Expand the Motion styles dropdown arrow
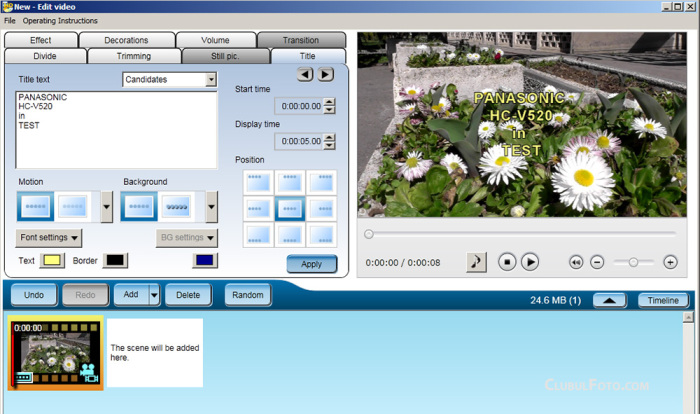The height and width of the screenshot is (414, 700). click(x=106, y=206)
